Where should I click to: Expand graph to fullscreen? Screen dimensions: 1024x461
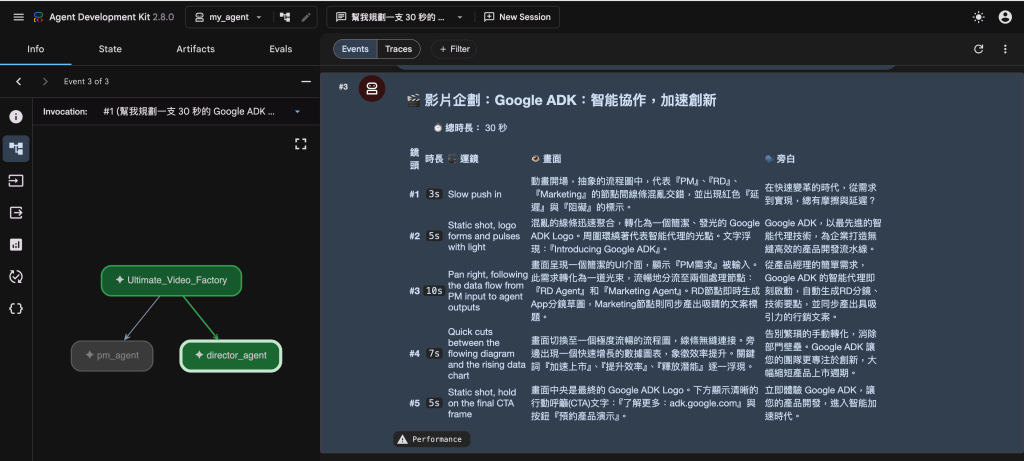(300, 144)
